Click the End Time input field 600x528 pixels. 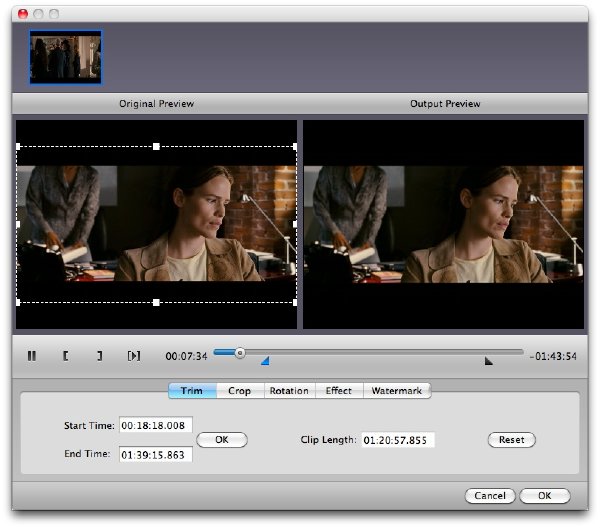pyautogui.click(x=156, y=455)
